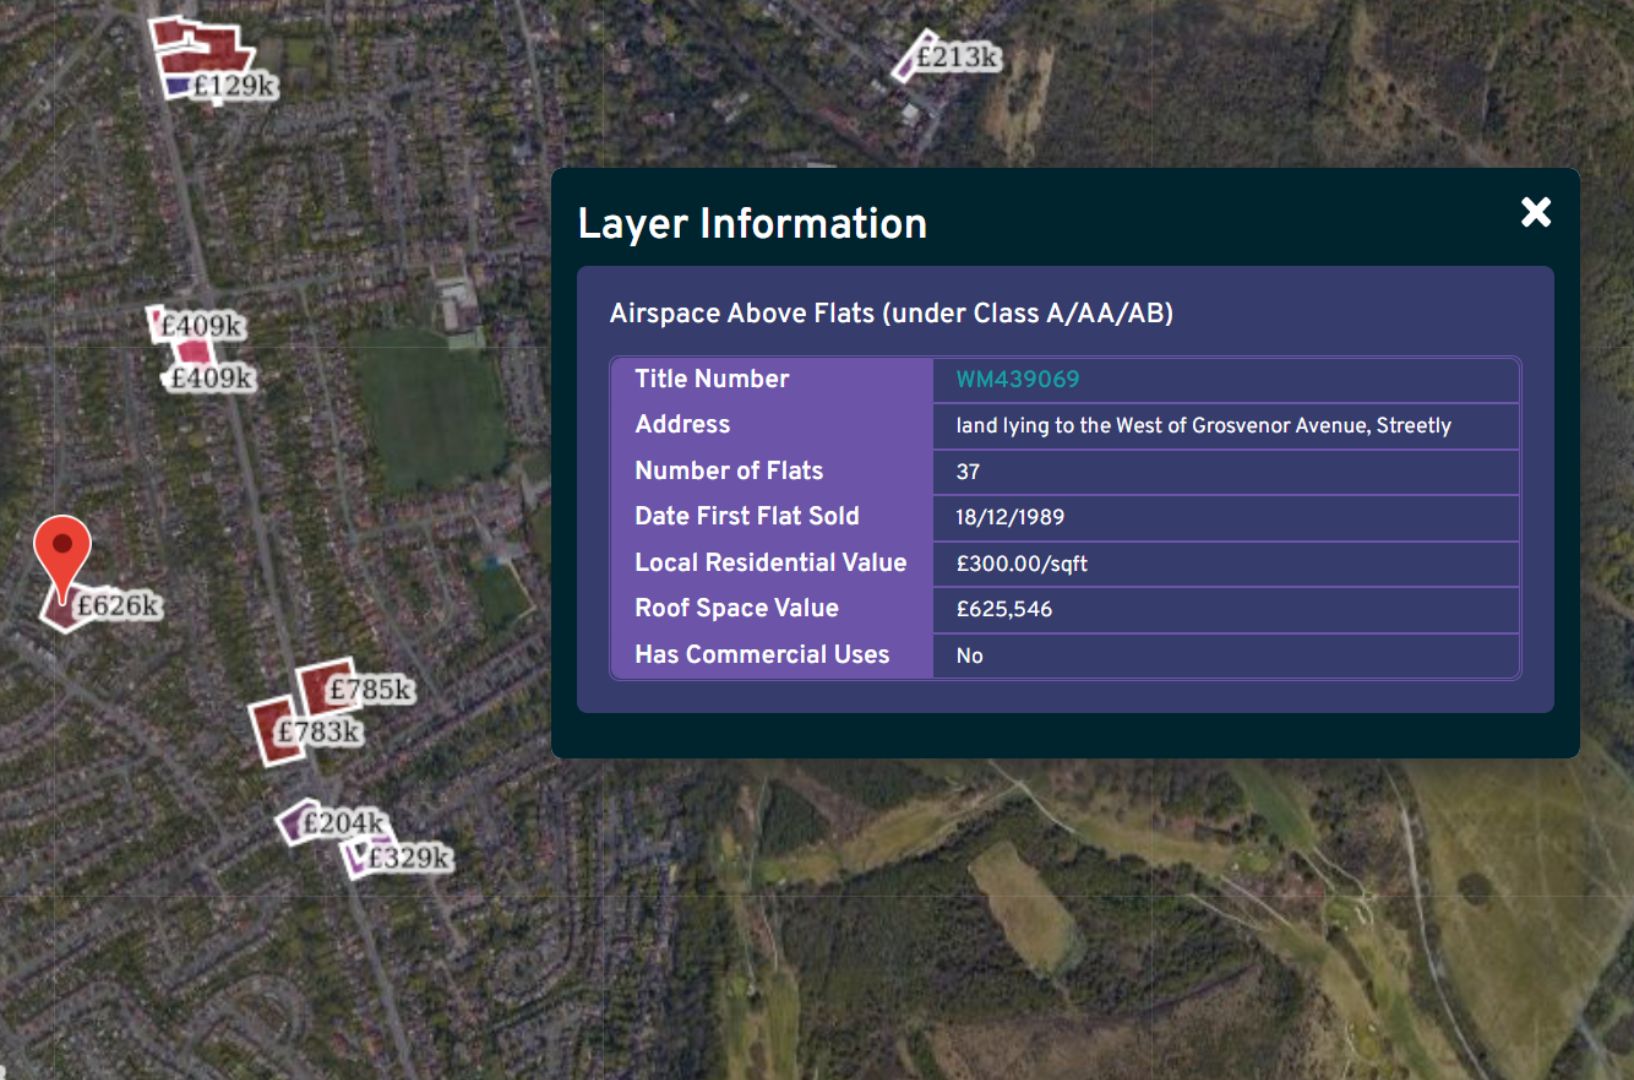Open title number WM439069 link

pos(1017,379)
